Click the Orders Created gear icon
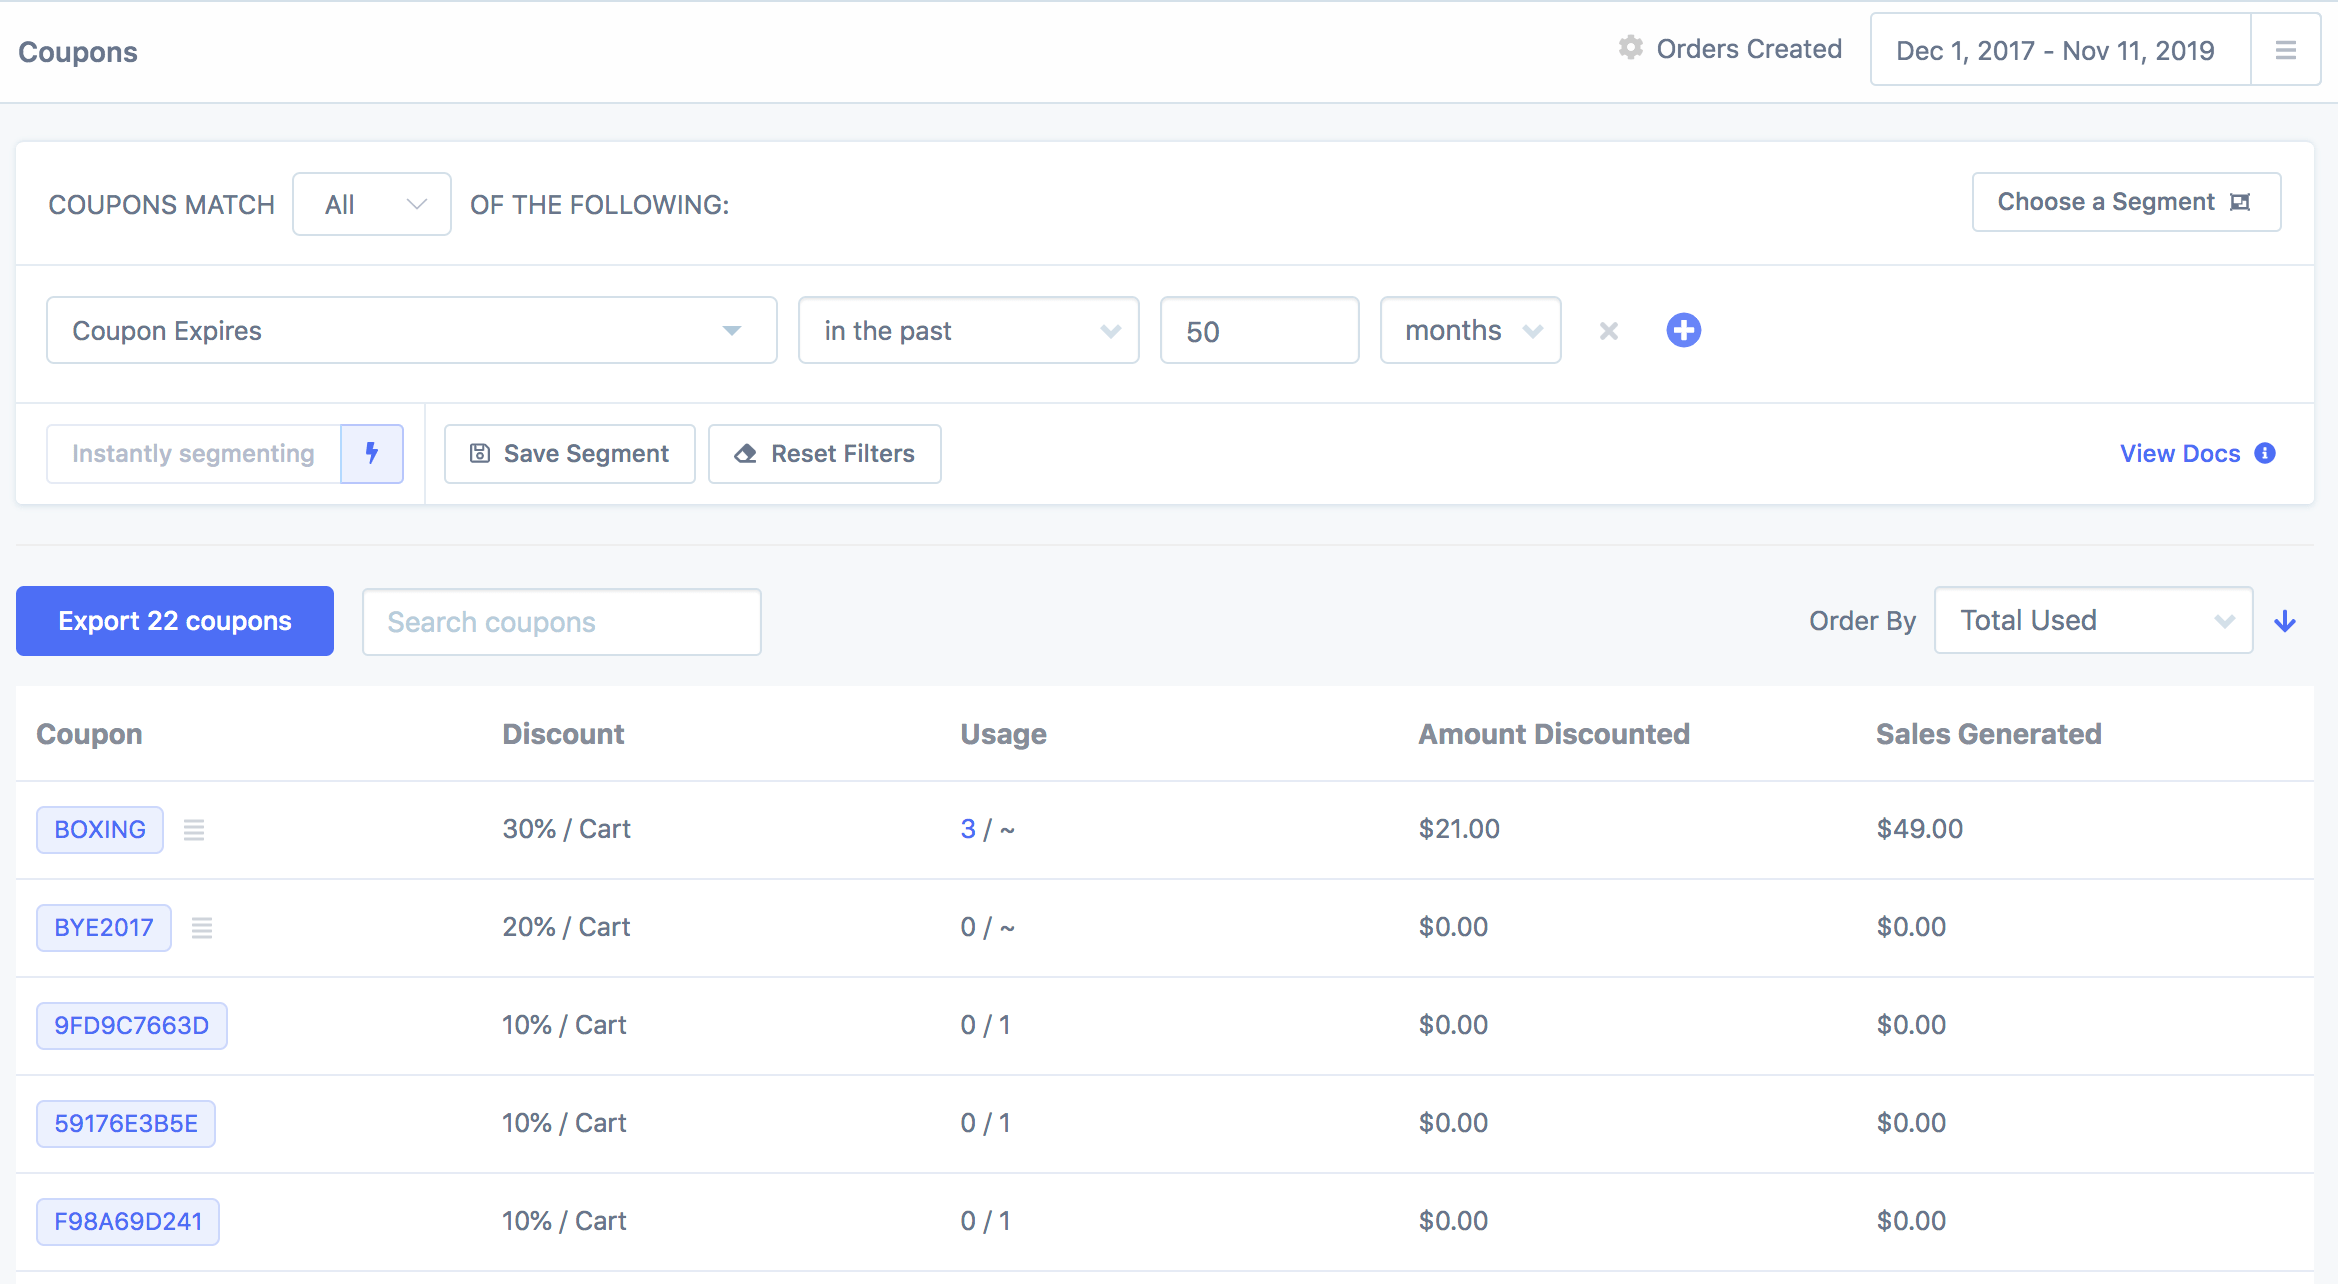This screenshot has width=2338, height=1284. pos(1631,48)
